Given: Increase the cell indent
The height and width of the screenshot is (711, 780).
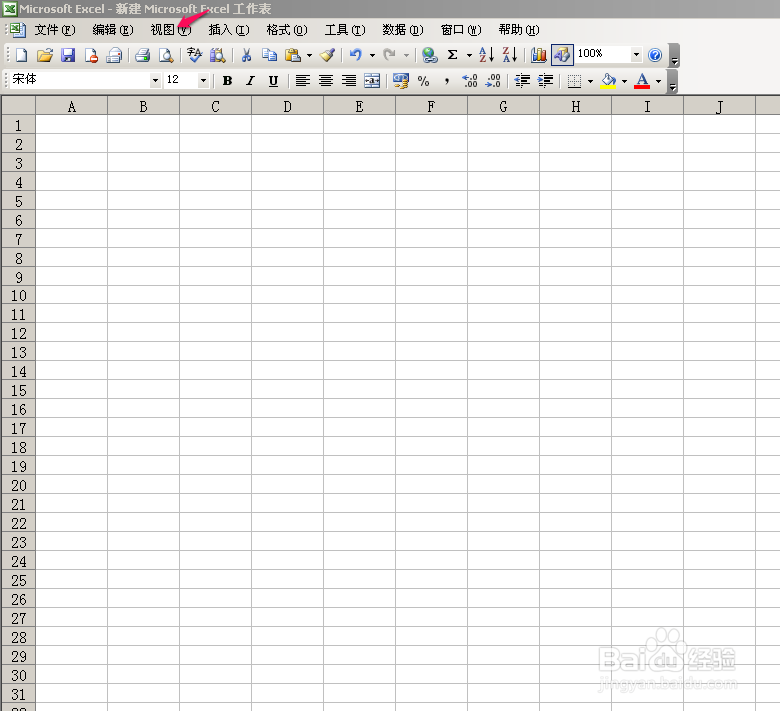Looking at the screenshot, I should (x=545, y=81).
